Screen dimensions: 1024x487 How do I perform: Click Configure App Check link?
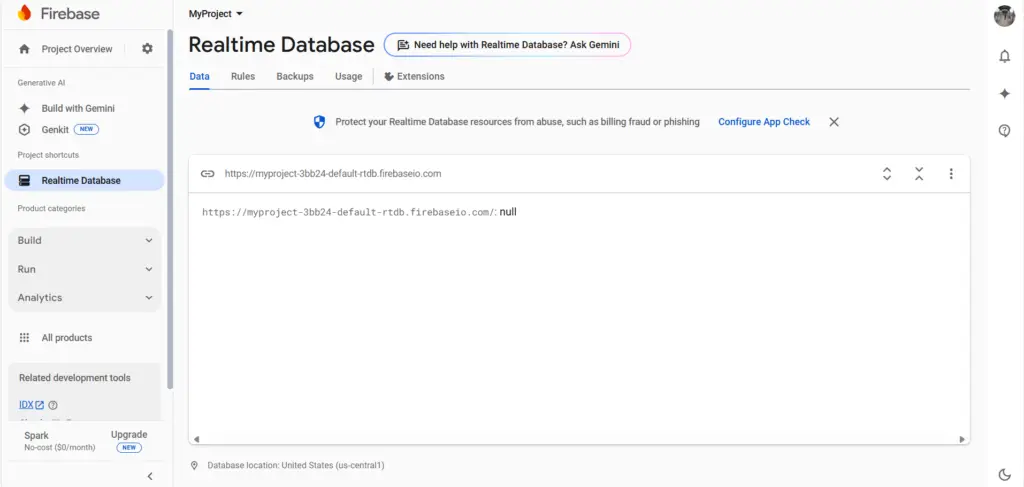764,122
